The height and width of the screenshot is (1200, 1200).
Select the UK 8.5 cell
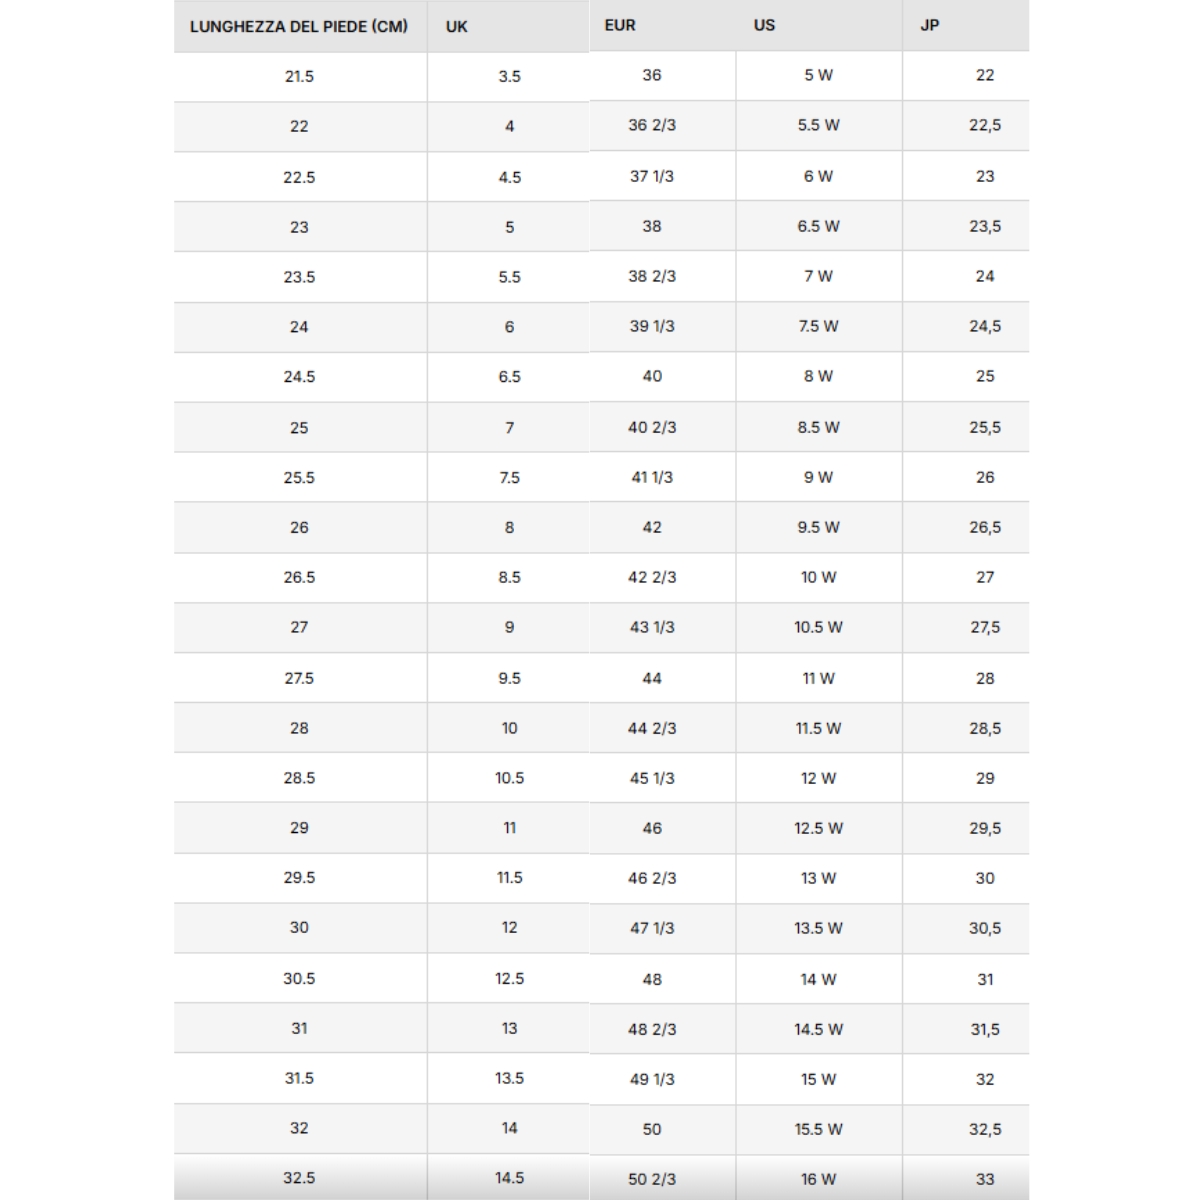(x=509, y=577)
